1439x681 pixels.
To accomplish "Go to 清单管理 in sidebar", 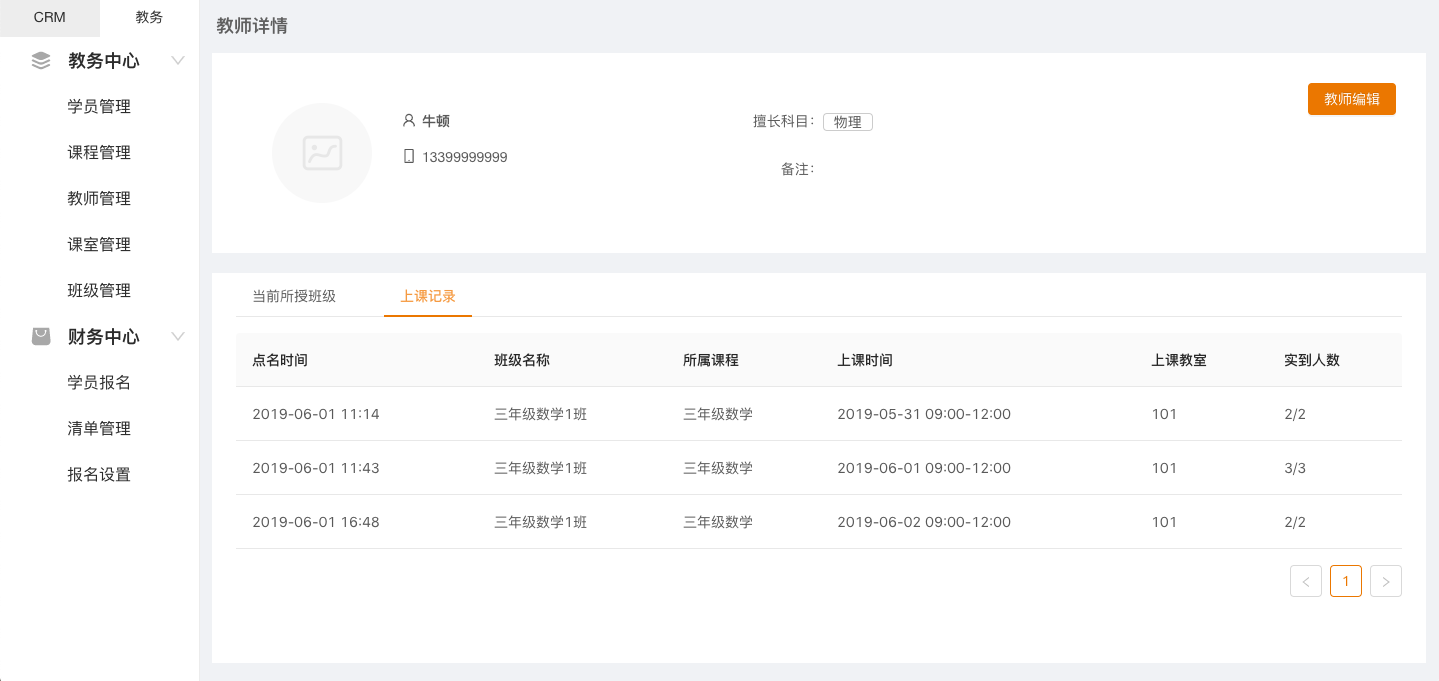I will [x=99, y=429].
